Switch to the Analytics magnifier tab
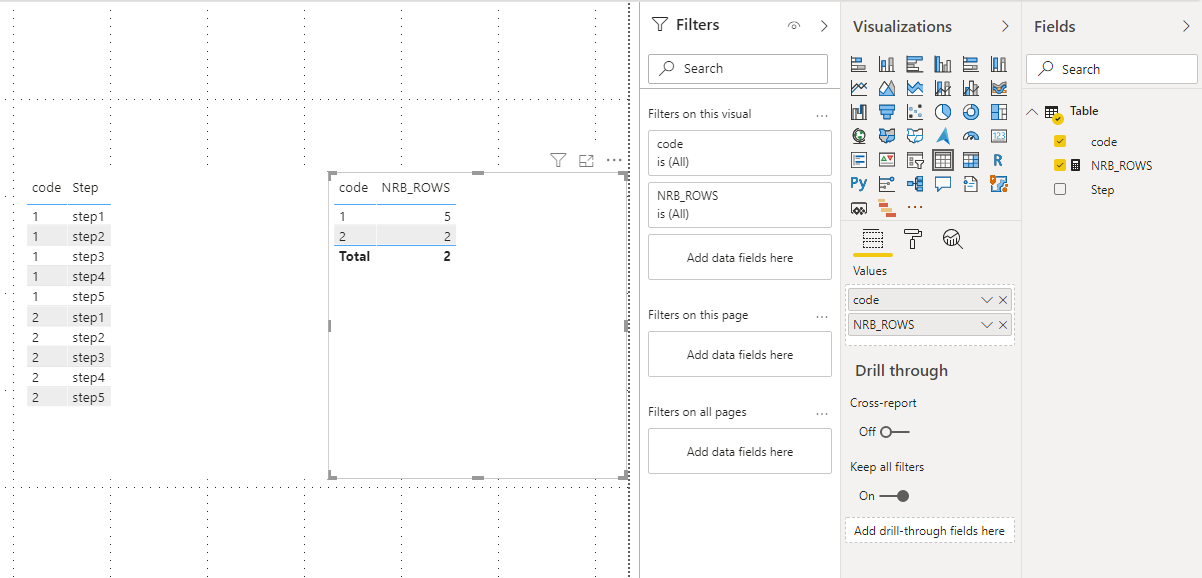This screenshot has width=1202, height=578. tap(953, 239)
